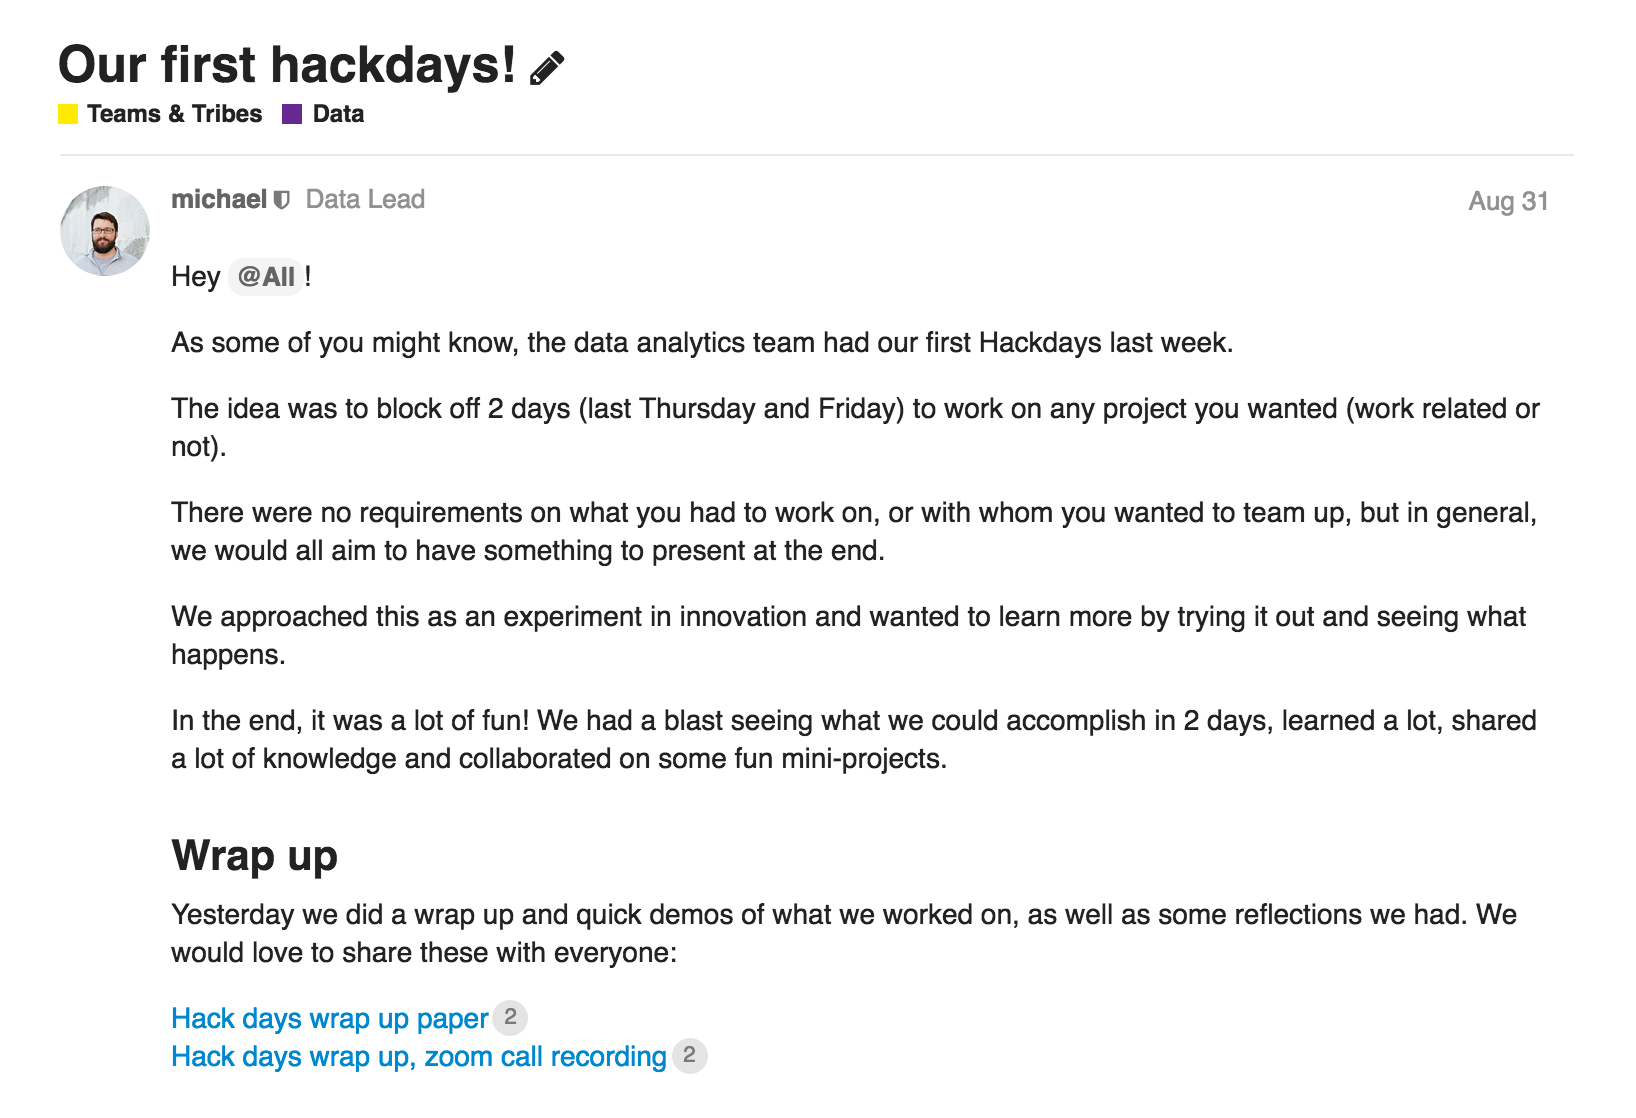Viewport: 1636px width, 1118px height.
Task: Select the Teams & Tribes tag
Action: click(174, 114)
